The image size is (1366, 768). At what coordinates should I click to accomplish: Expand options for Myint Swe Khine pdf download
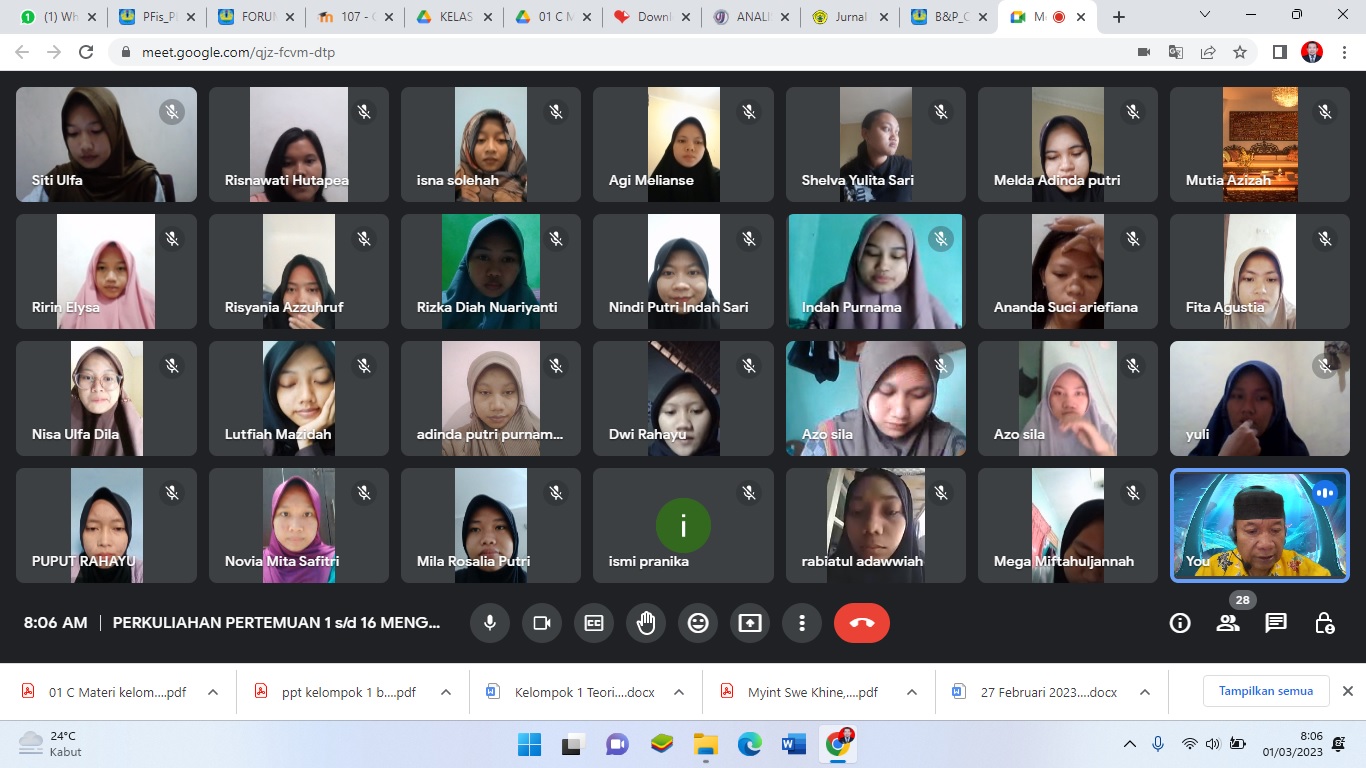(911, 692)
